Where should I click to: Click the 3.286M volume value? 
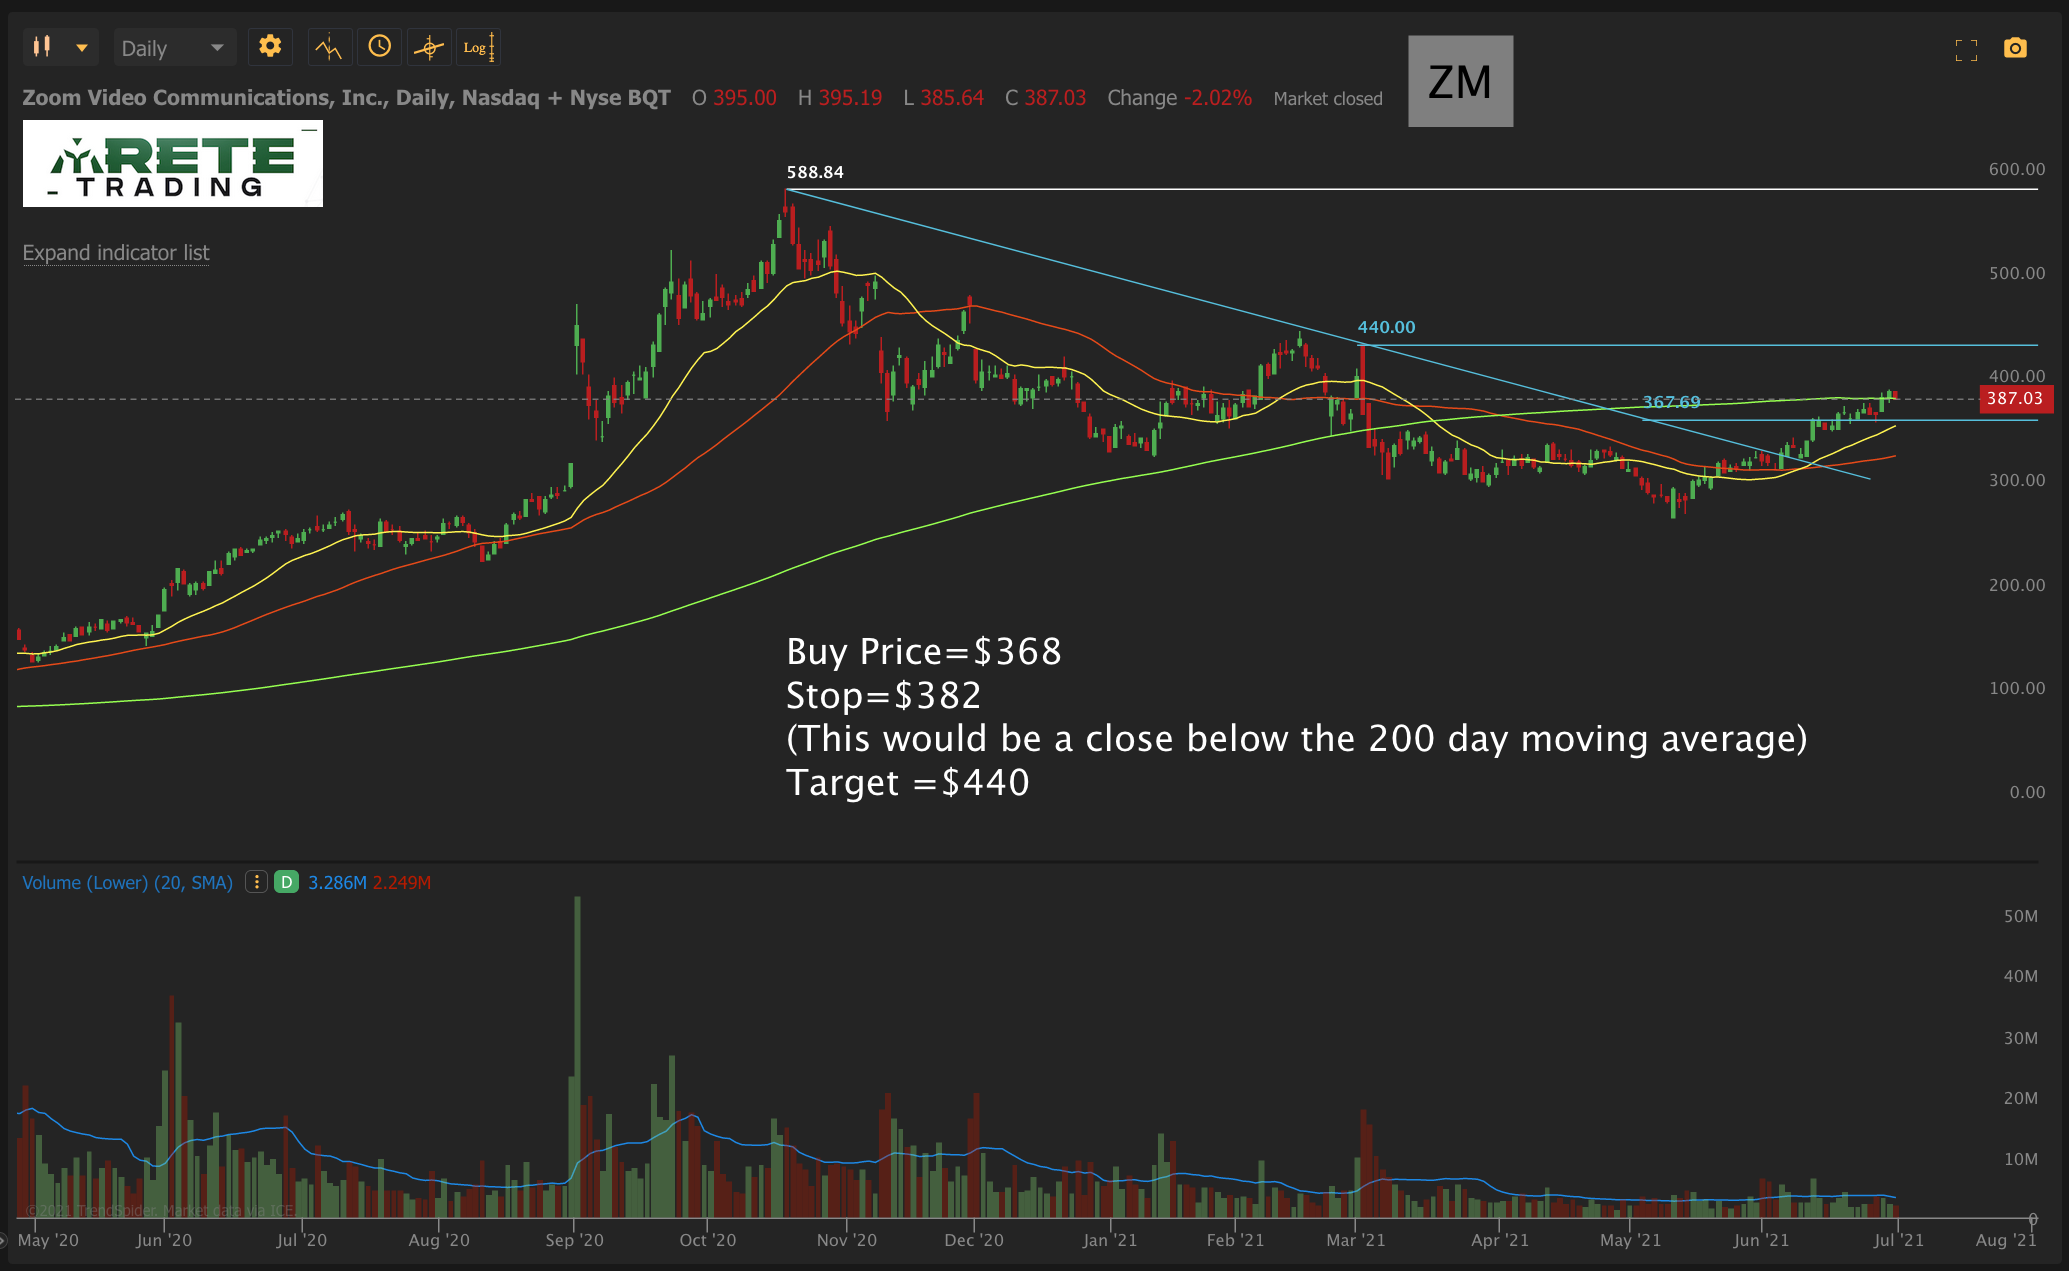(x=337, y=883)
